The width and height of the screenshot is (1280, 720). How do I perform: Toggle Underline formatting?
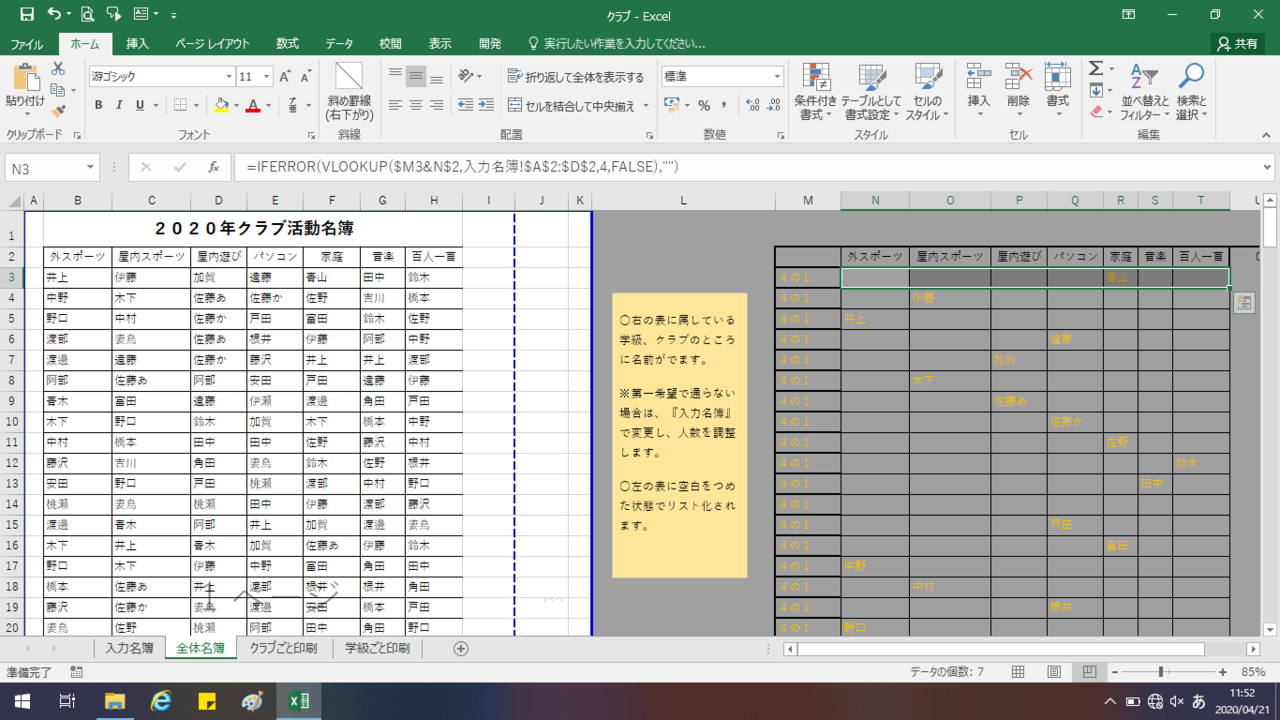click(x=140, y=105)
